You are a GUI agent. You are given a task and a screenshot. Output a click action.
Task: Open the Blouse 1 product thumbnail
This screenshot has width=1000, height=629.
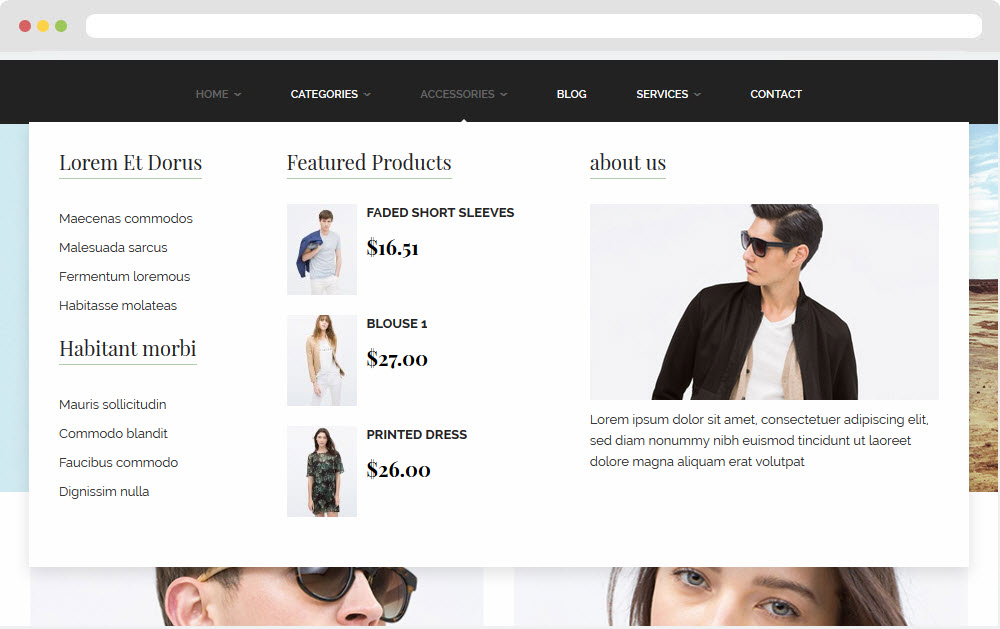coord(322,360)
